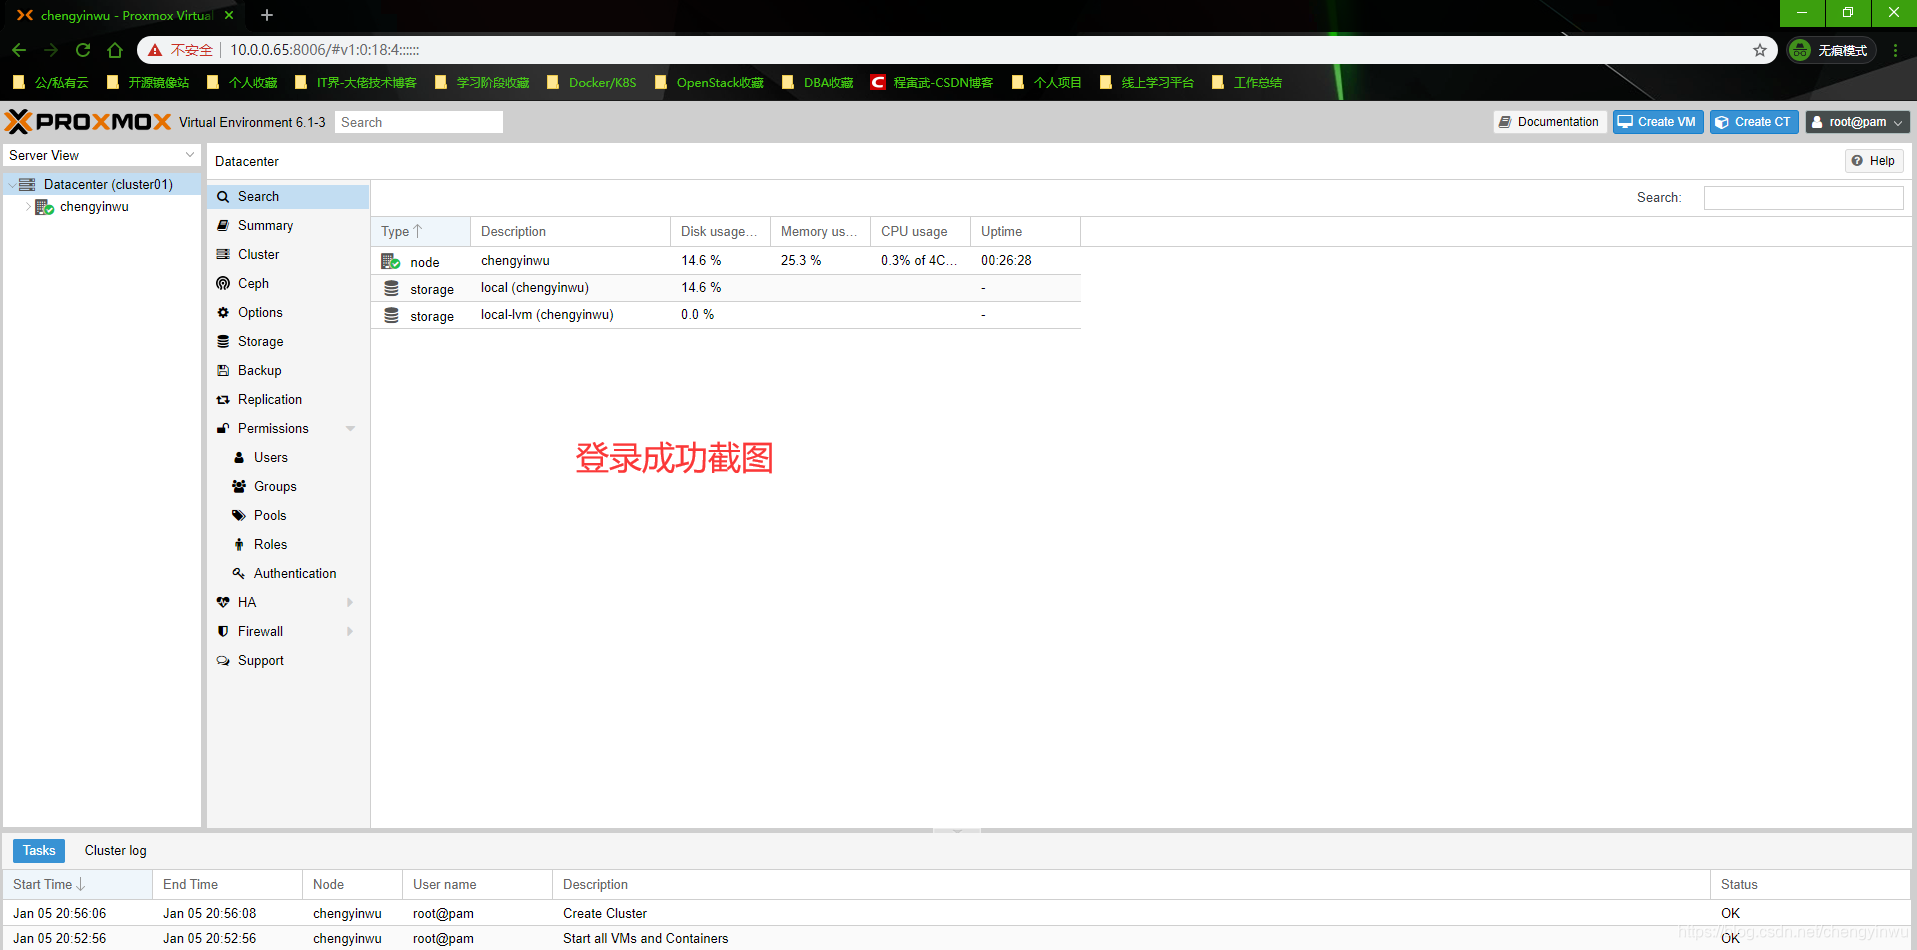Select the Start all VMs and Containers task

(956, 939)
